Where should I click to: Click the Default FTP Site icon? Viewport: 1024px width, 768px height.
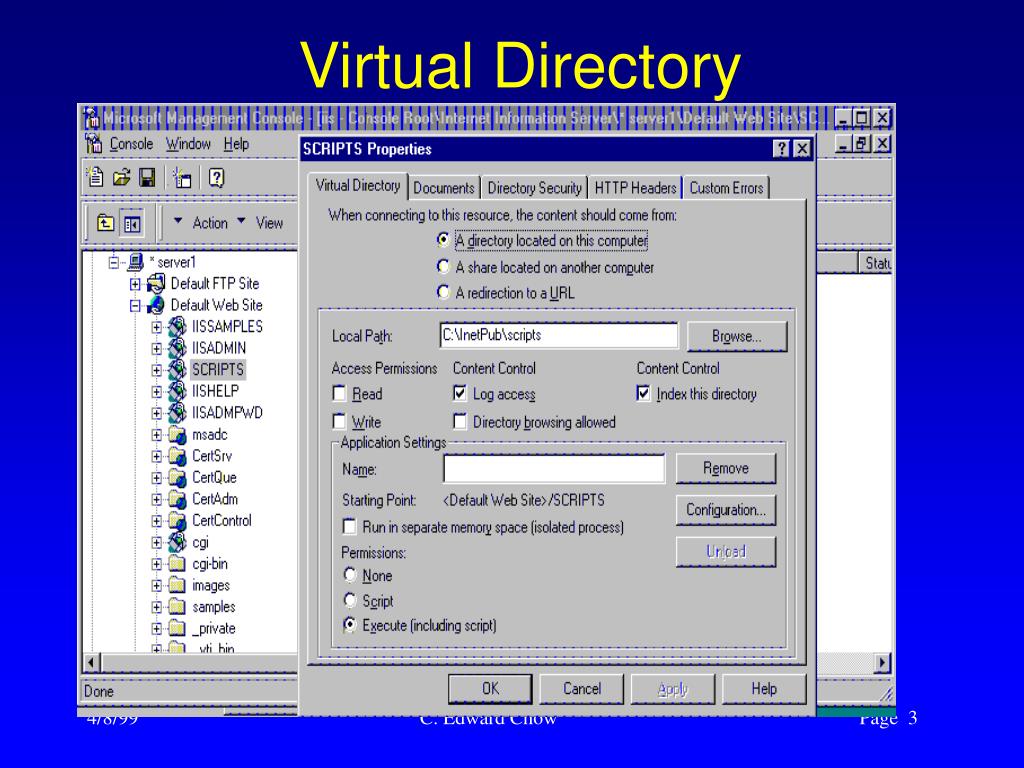pyautogui.click(x=156, y=284)
